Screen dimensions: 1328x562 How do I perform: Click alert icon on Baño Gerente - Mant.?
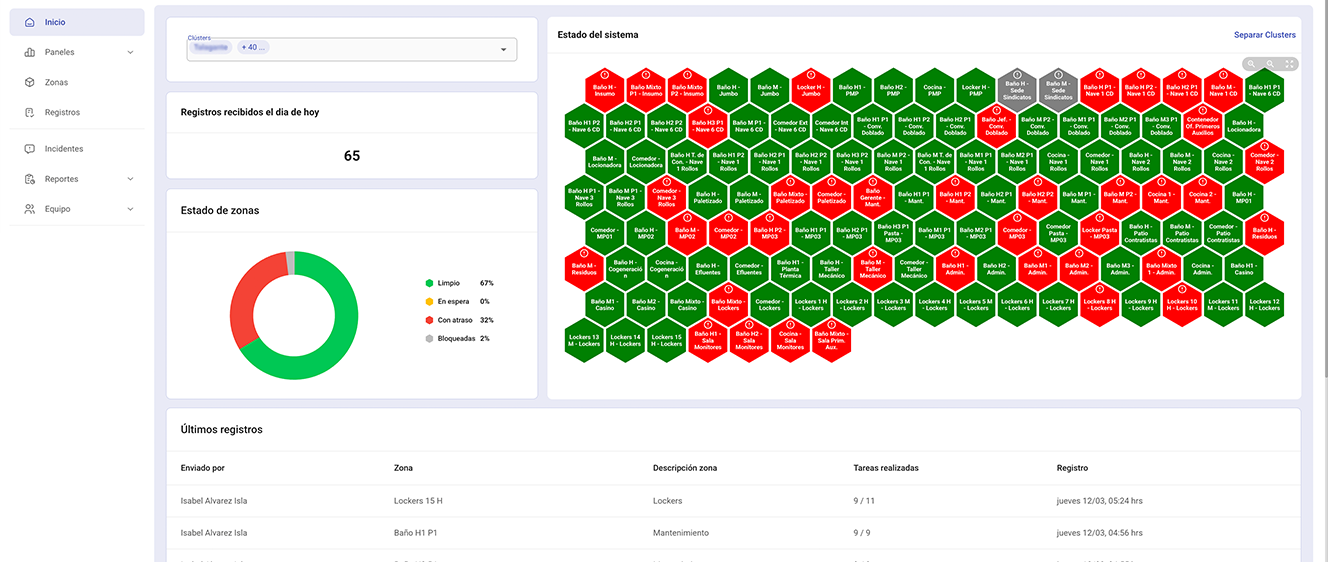coord(873,180)
